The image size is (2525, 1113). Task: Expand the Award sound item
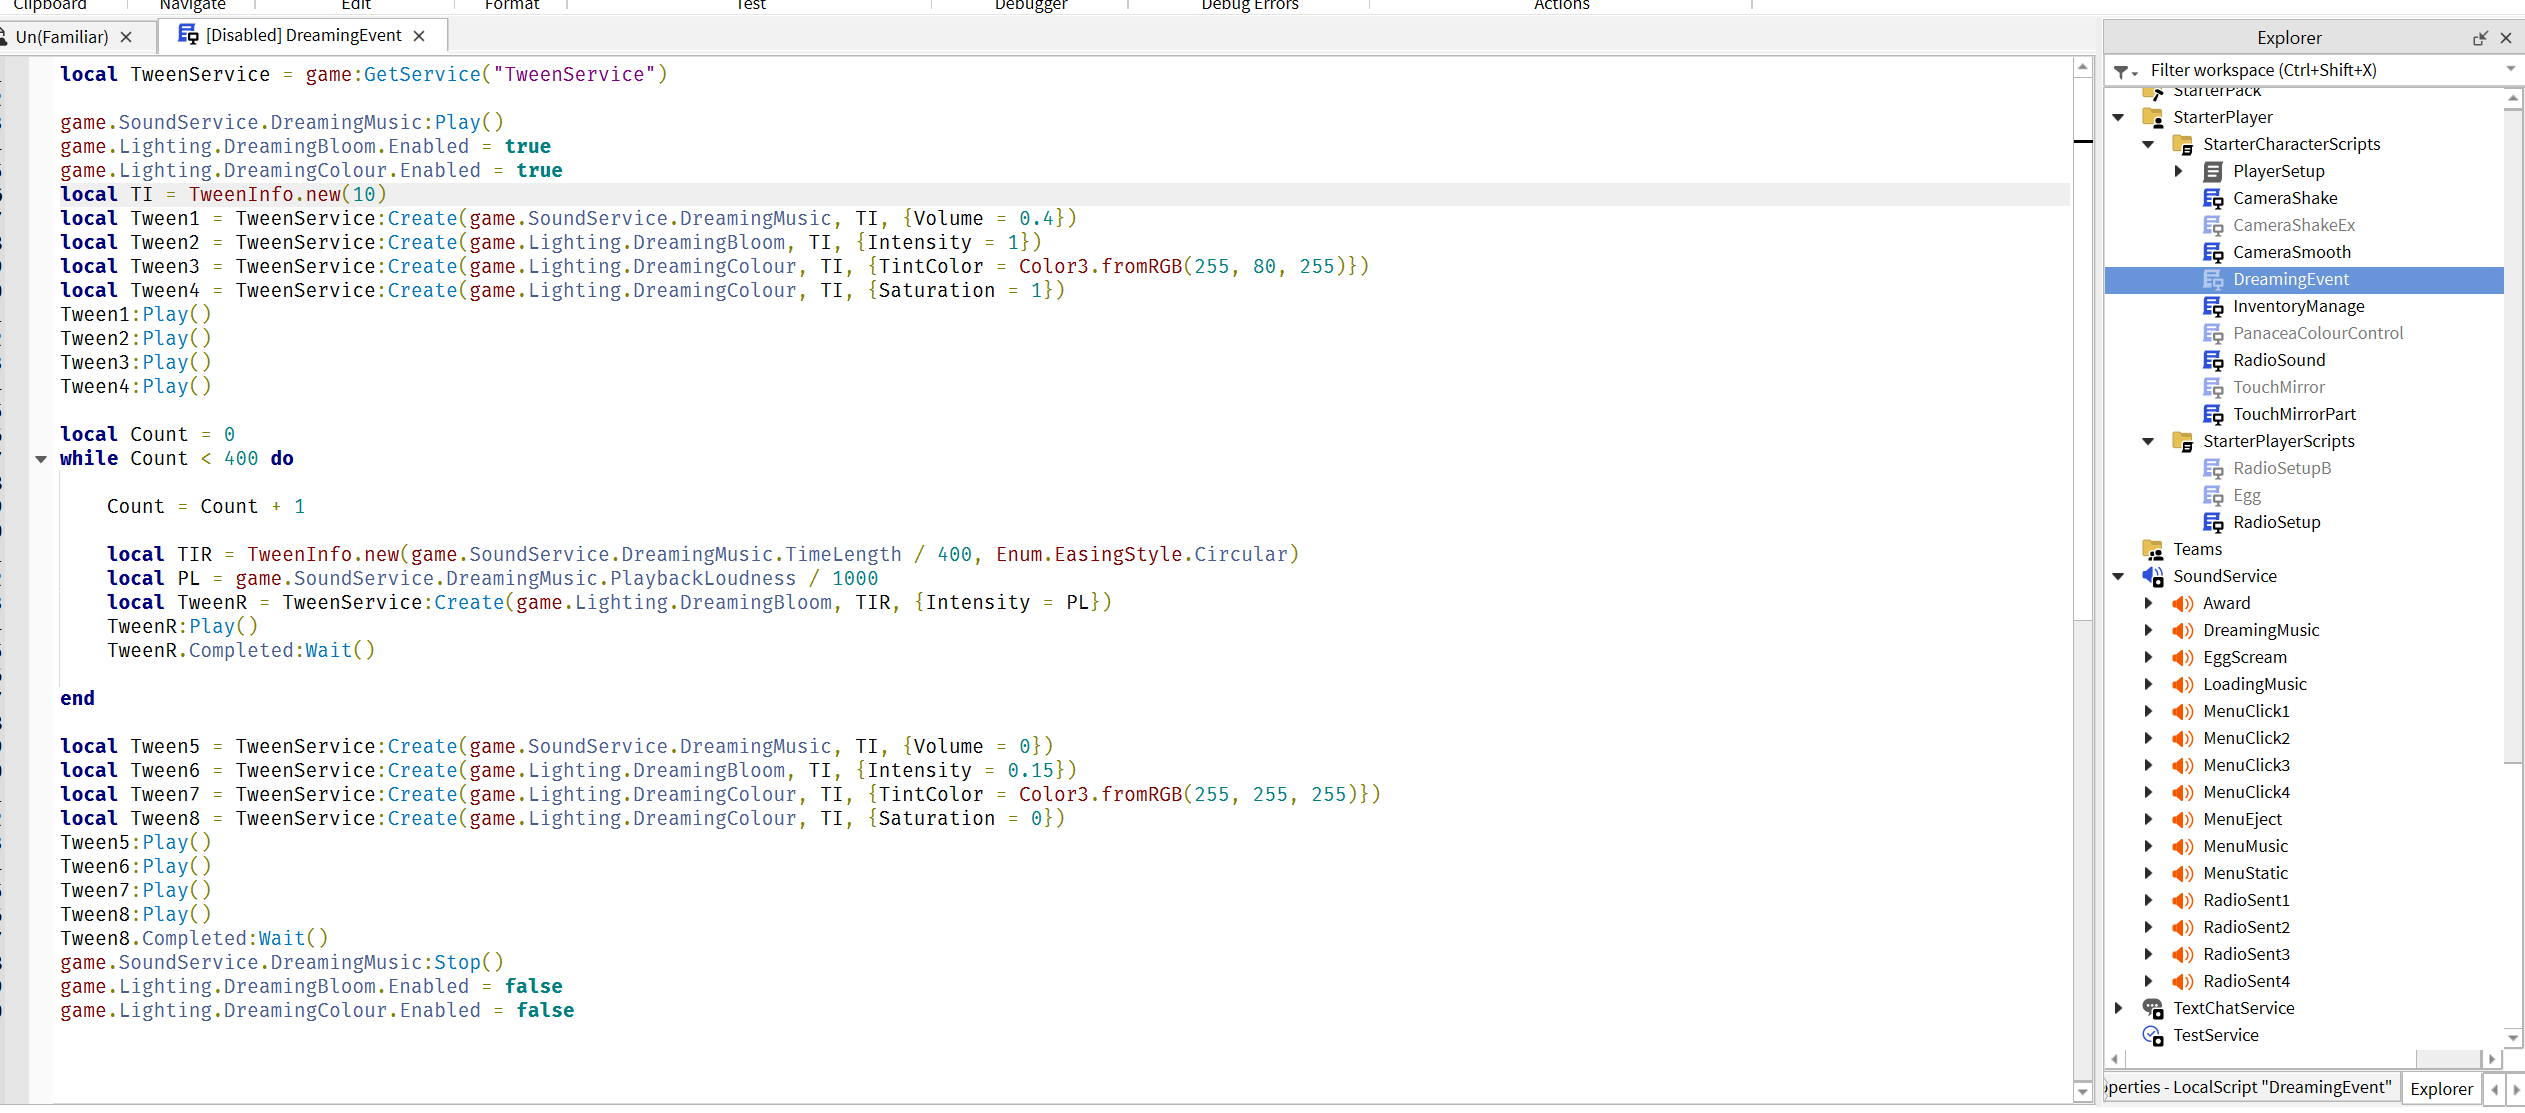coord(2148,603)
